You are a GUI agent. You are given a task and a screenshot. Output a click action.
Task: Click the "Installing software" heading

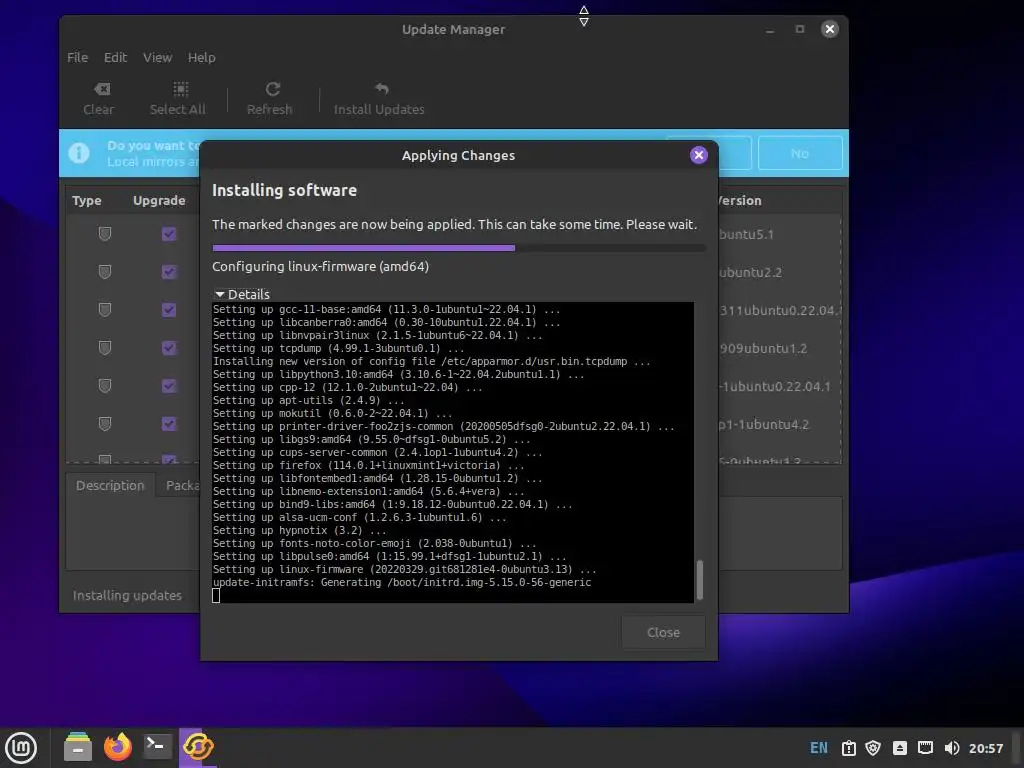[284, 191]
